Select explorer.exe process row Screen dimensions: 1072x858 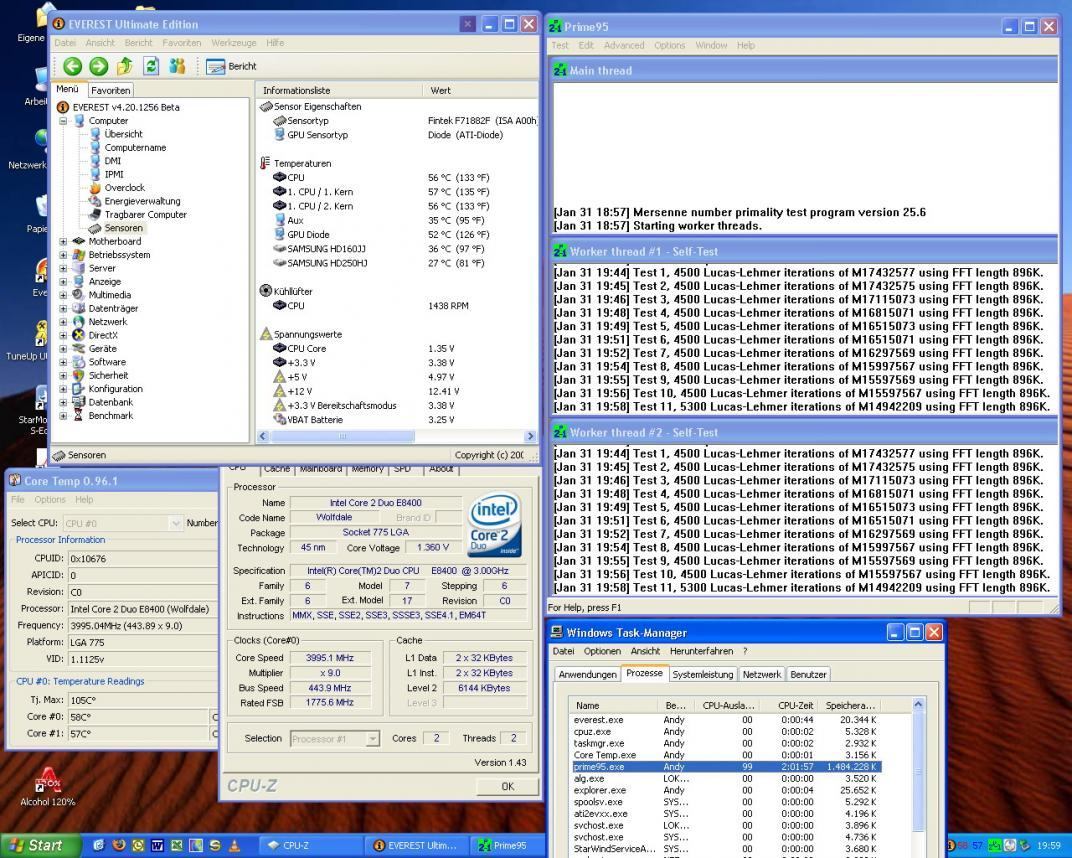coord(726,790)
